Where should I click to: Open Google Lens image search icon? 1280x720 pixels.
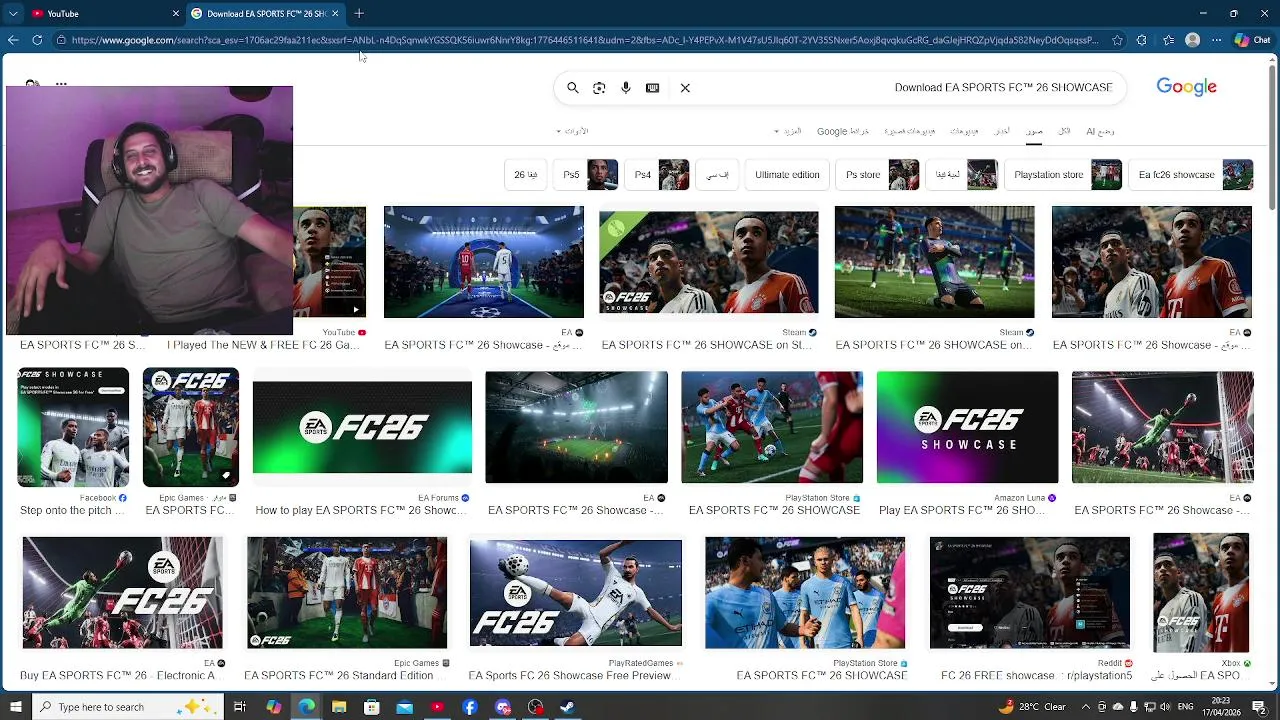pyautogui.click(x=599, y=88)
